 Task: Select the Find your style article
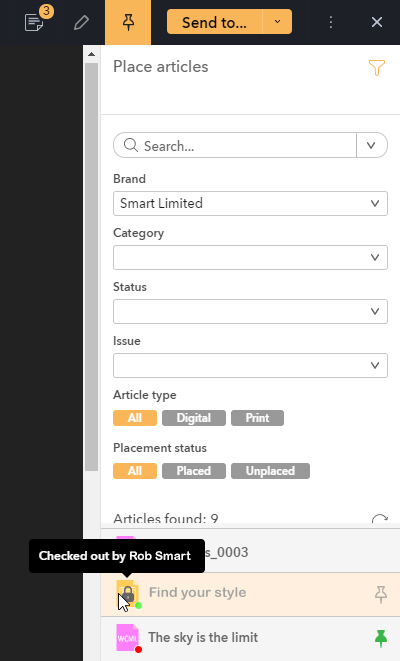(x=250, y=594)
